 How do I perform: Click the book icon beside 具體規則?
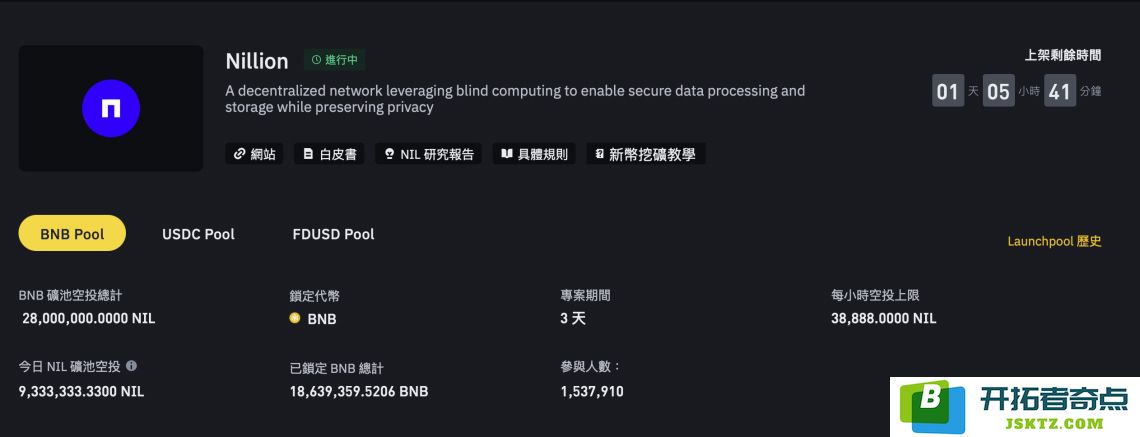tap(507, 153)
